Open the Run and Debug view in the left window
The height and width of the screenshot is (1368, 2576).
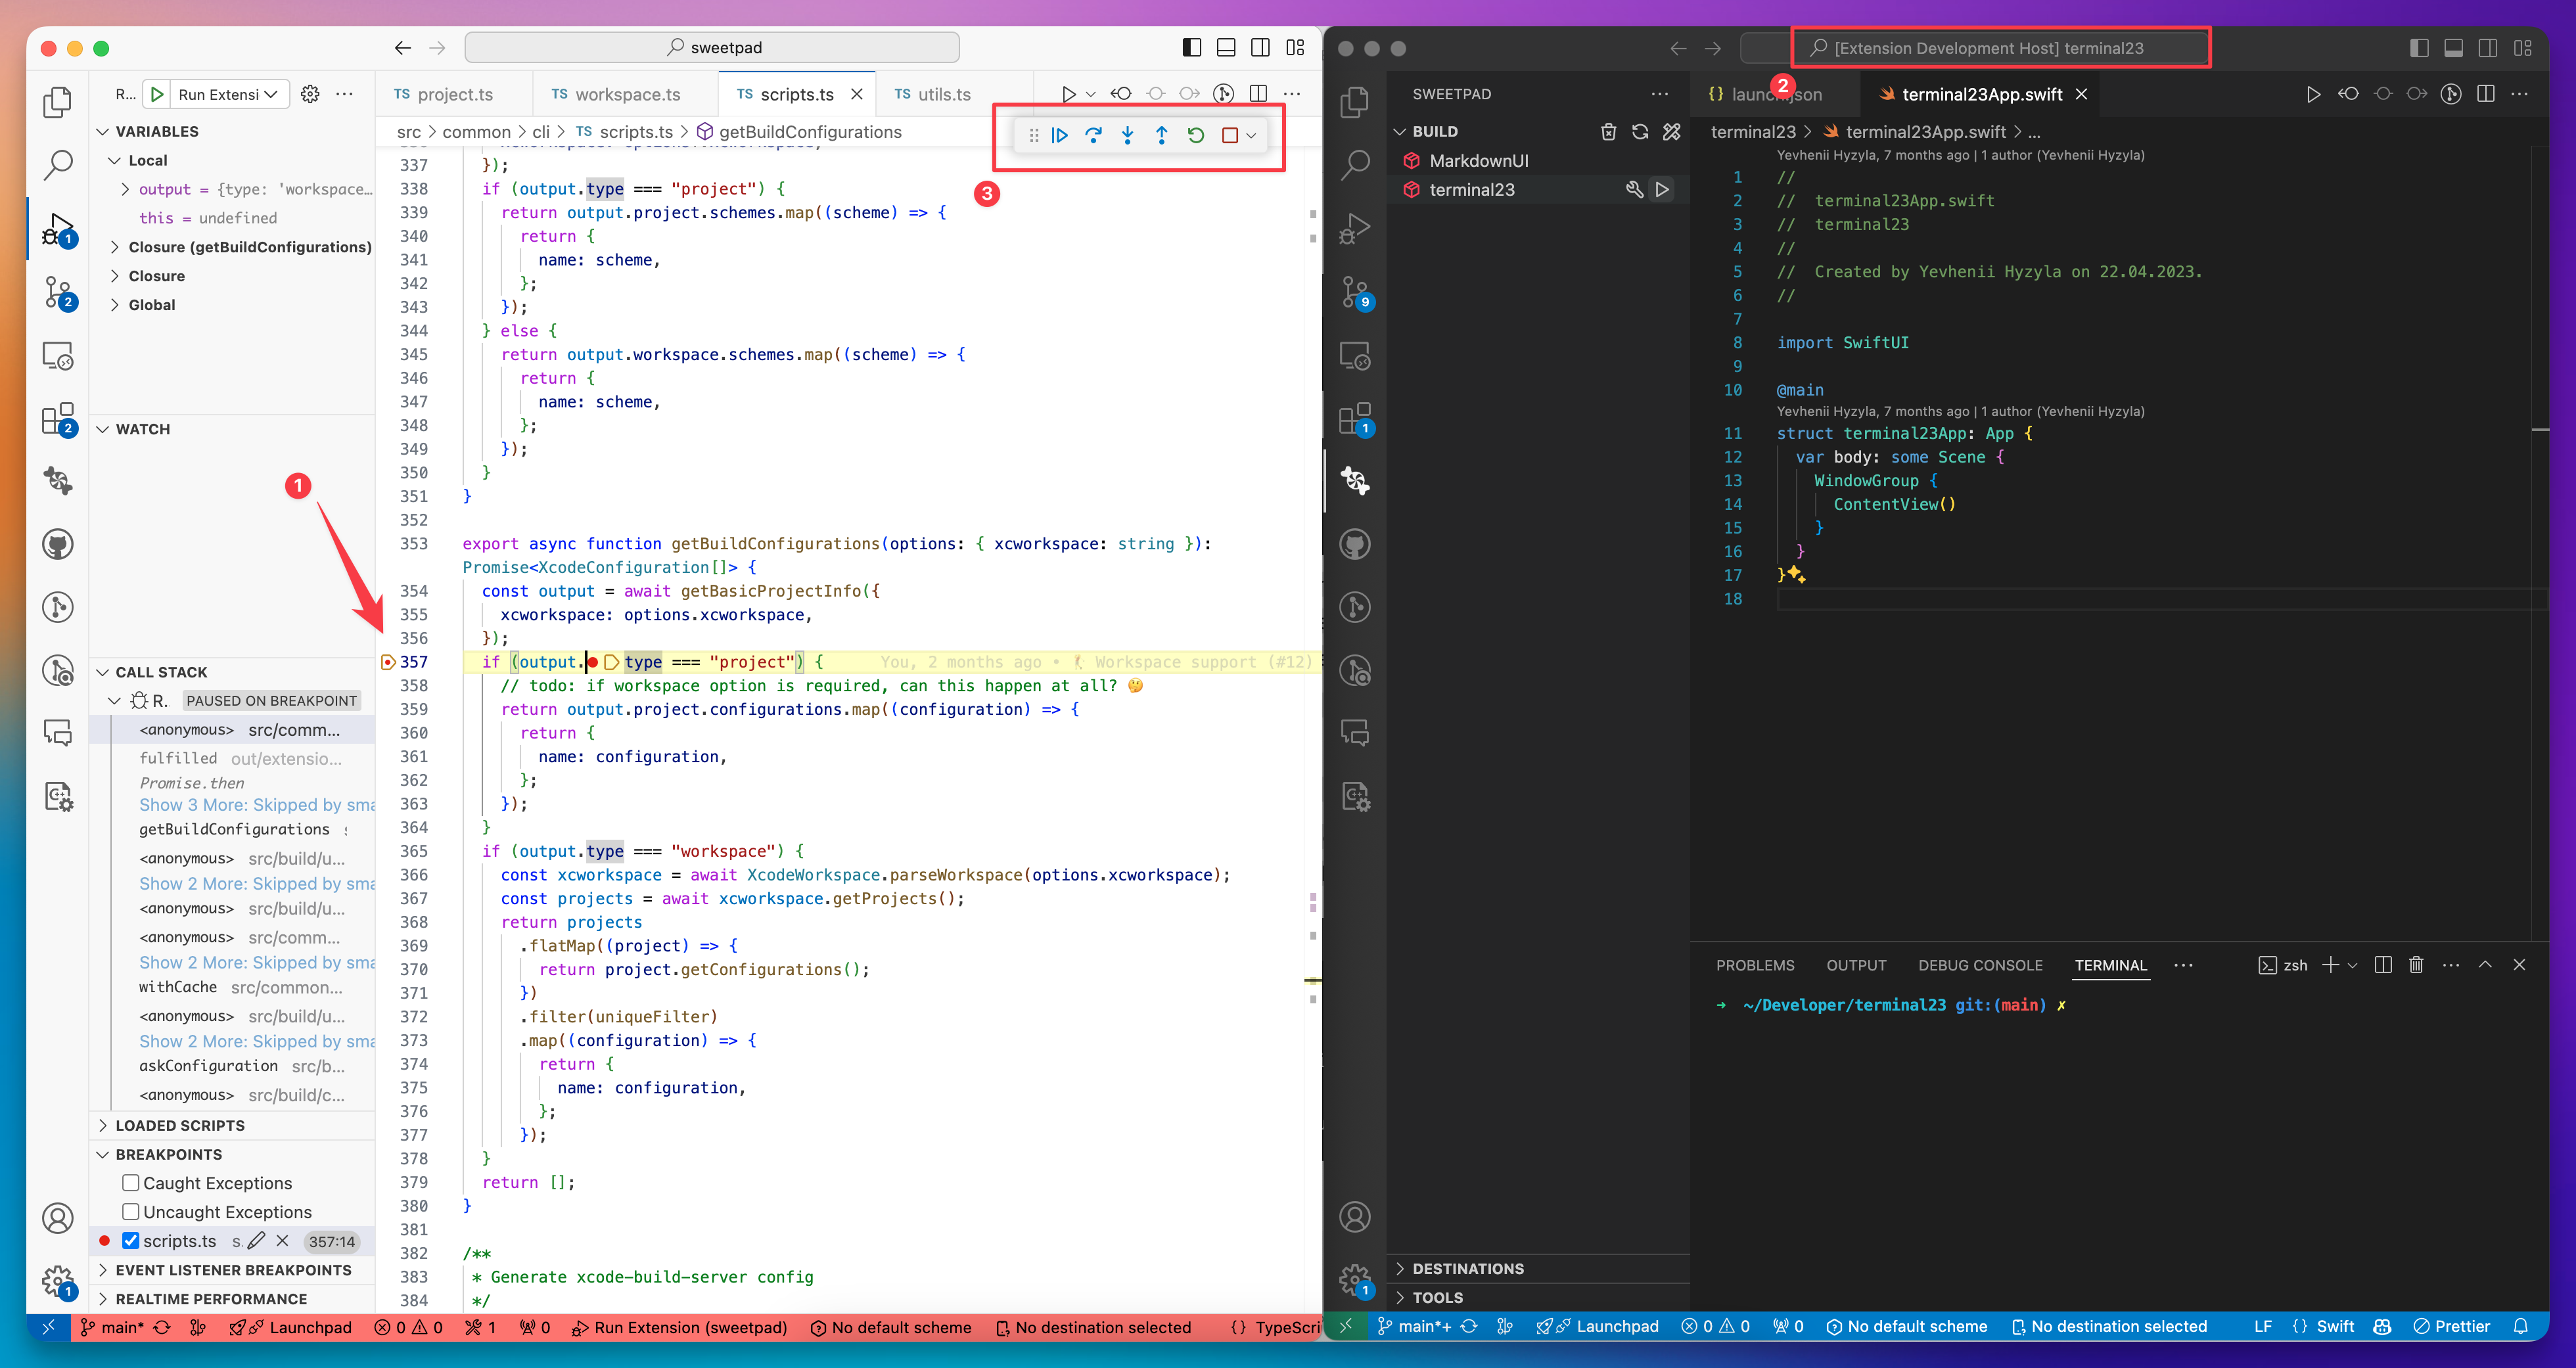click(58, 229)
